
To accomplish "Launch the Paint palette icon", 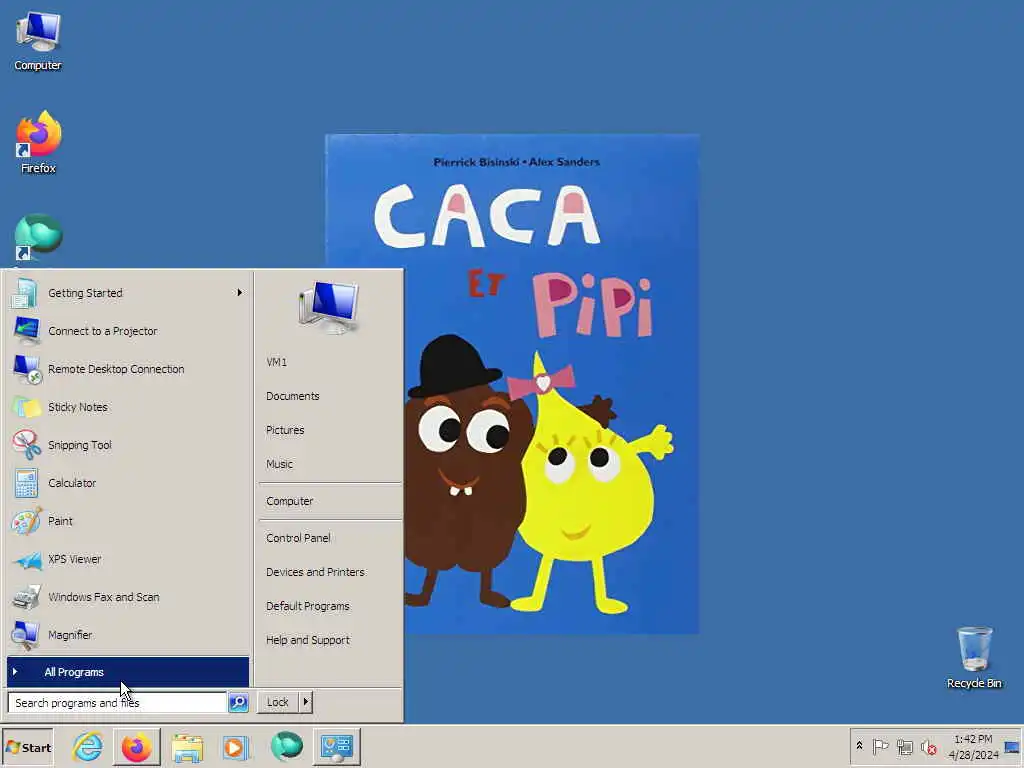I will click(26, 521).
